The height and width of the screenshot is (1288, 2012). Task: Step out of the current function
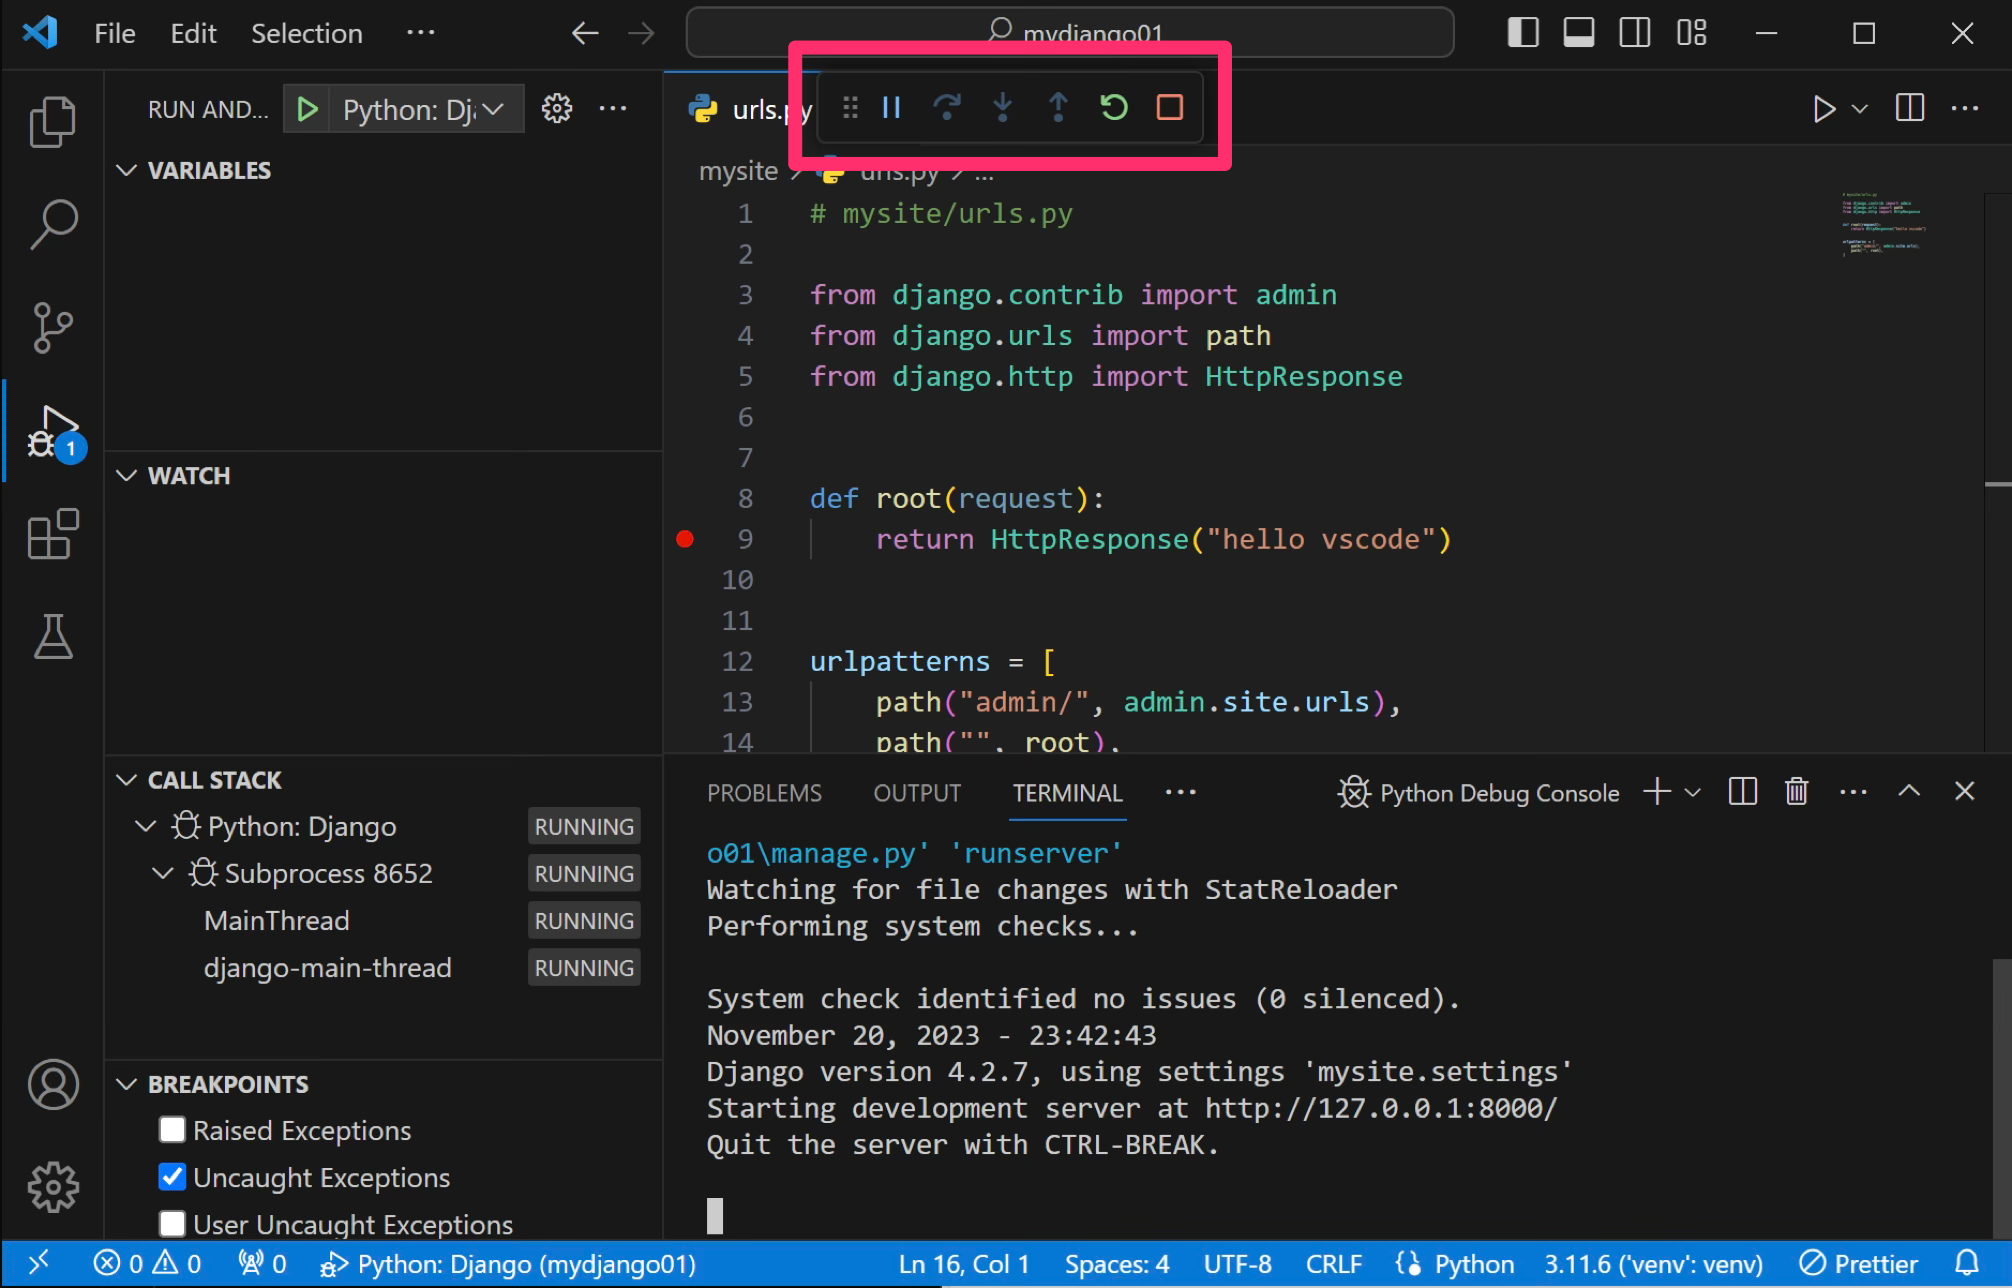tap(1058, 108)
